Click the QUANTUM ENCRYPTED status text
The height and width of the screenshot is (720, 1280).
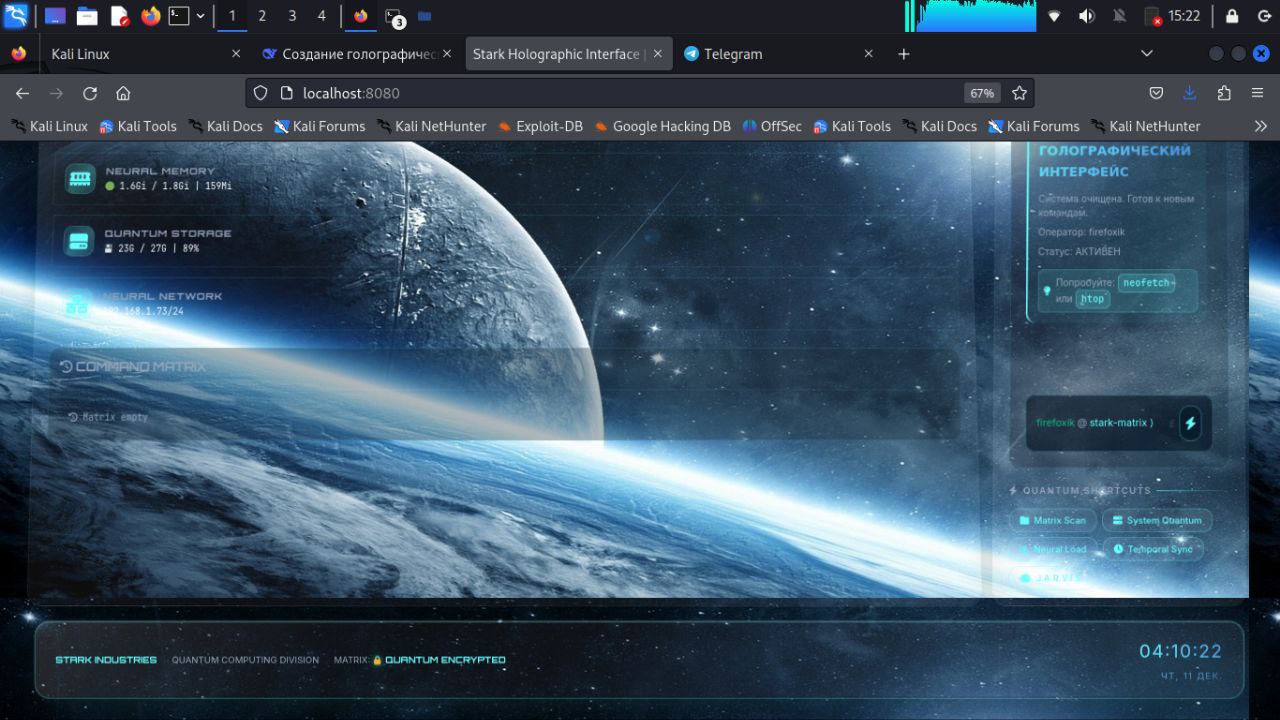click(445, 660)
